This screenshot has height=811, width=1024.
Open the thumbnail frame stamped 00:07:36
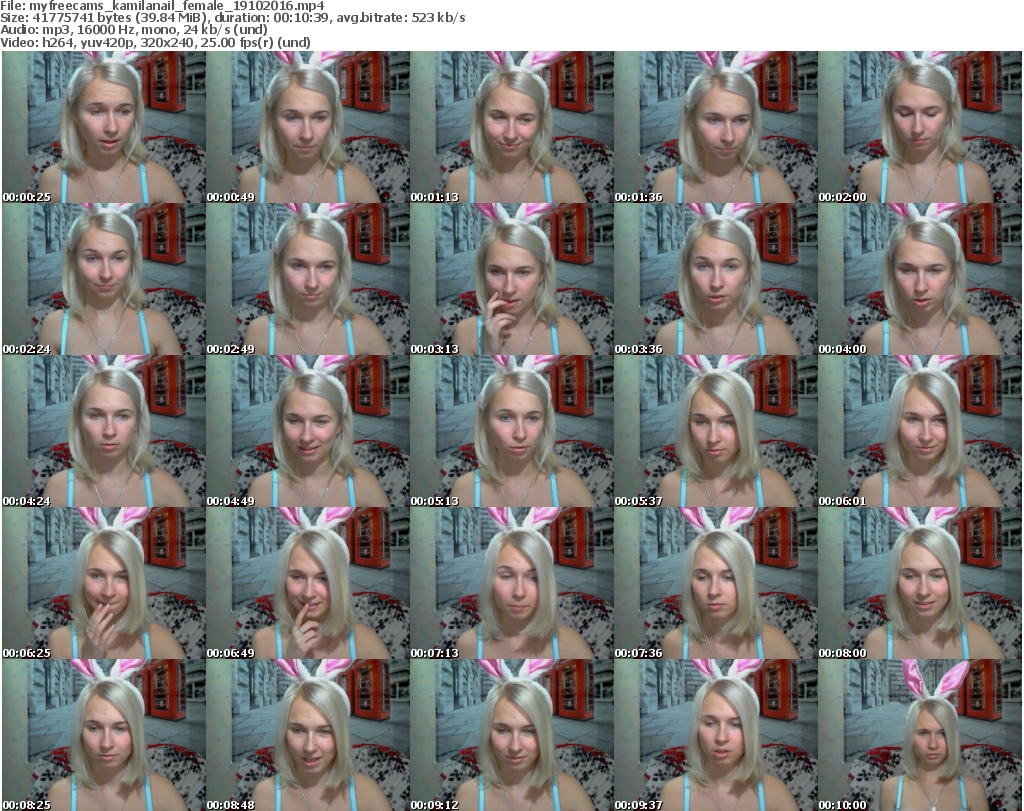716,584
